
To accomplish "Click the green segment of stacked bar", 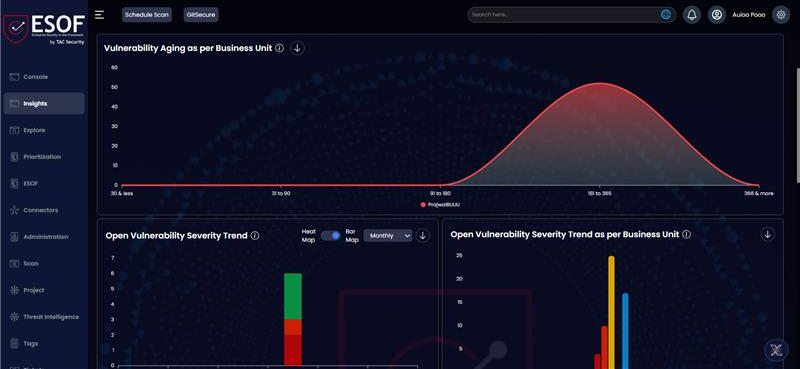I will coord(293,297).
